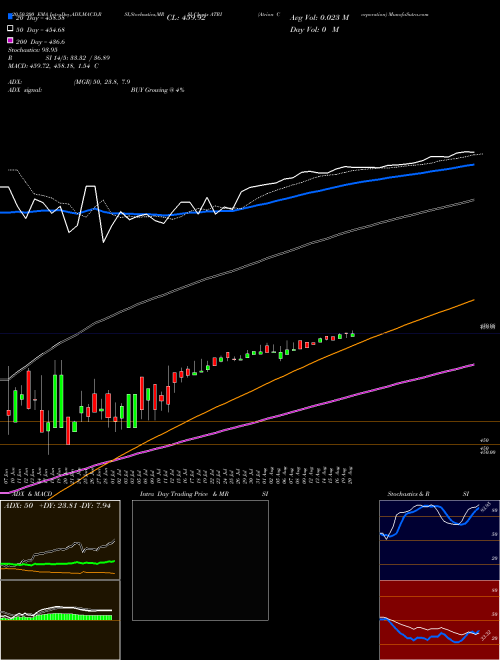Click the 'MACD: 459.72, 458.18, 1.54' line
500x660 pixels.
tap(53, 66)
